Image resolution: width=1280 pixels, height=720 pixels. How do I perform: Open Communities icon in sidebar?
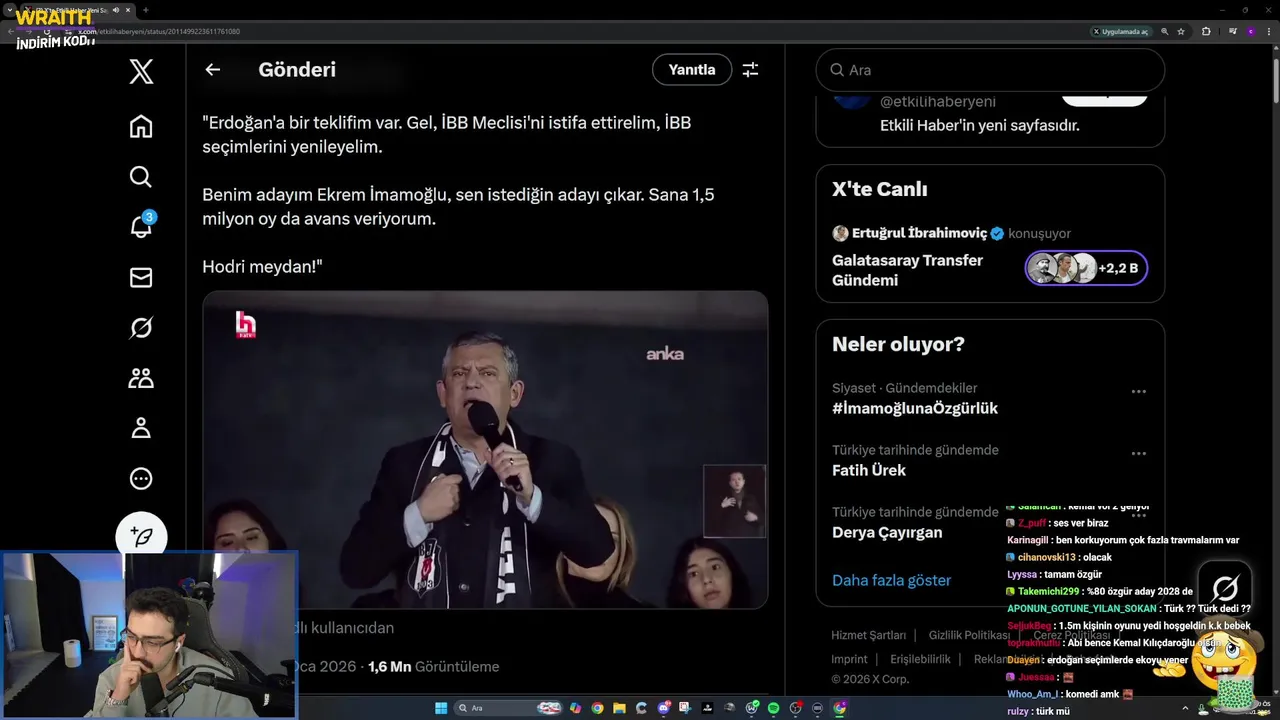141,378
